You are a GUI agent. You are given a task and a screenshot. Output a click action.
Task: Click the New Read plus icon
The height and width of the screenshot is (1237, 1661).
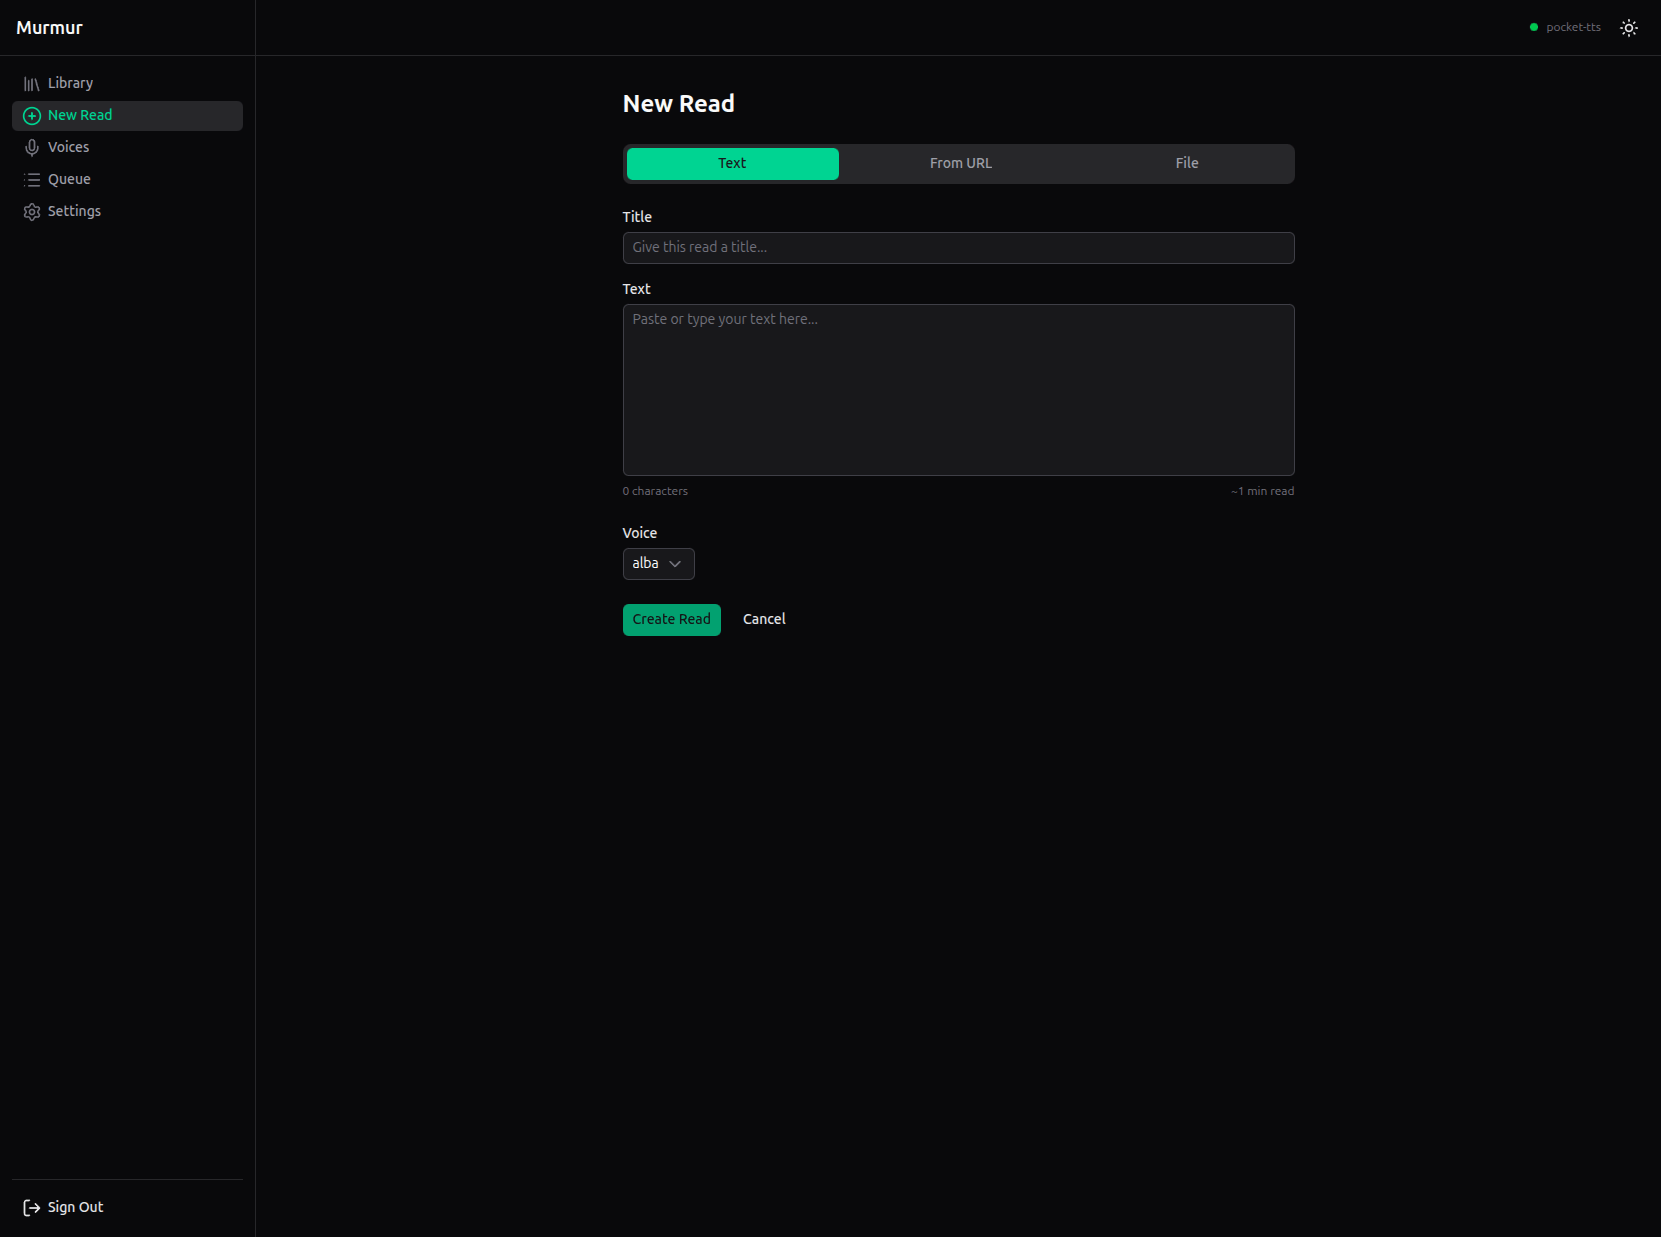click(31, 115)
